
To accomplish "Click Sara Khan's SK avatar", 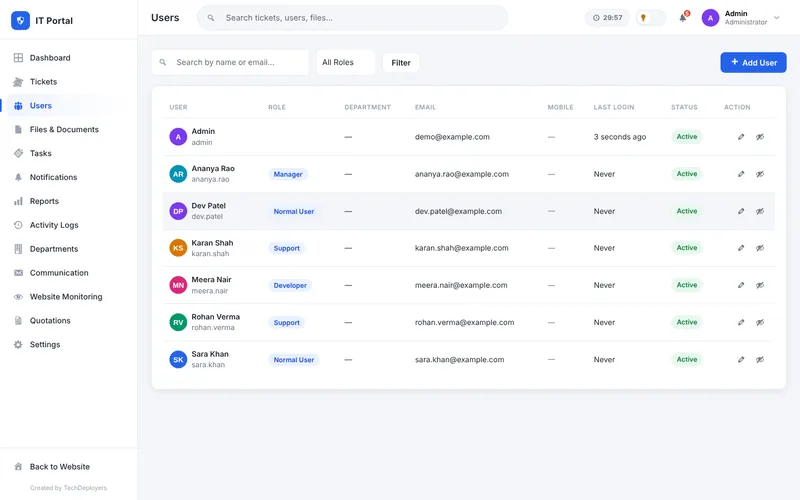I will (x=178, y=360).
